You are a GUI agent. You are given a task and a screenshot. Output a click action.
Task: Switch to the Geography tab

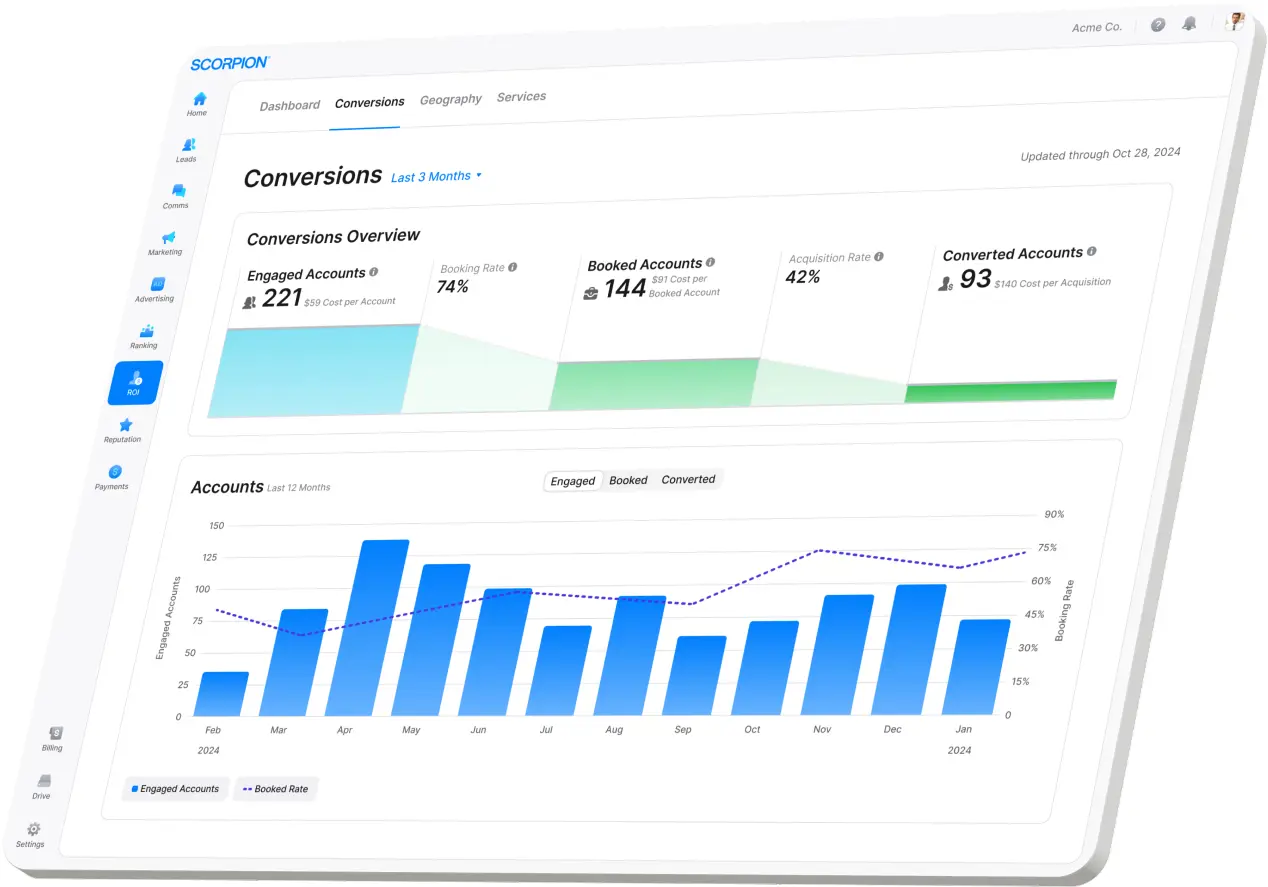[450, 99]
